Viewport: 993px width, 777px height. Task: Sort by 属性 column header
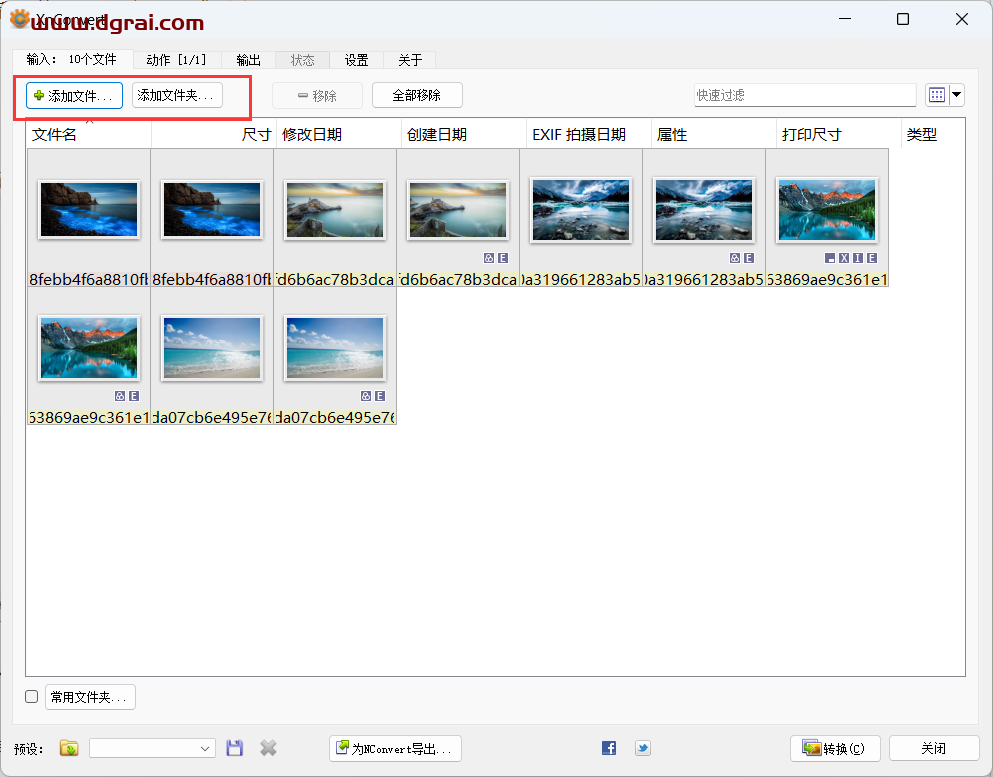point(713,134)
